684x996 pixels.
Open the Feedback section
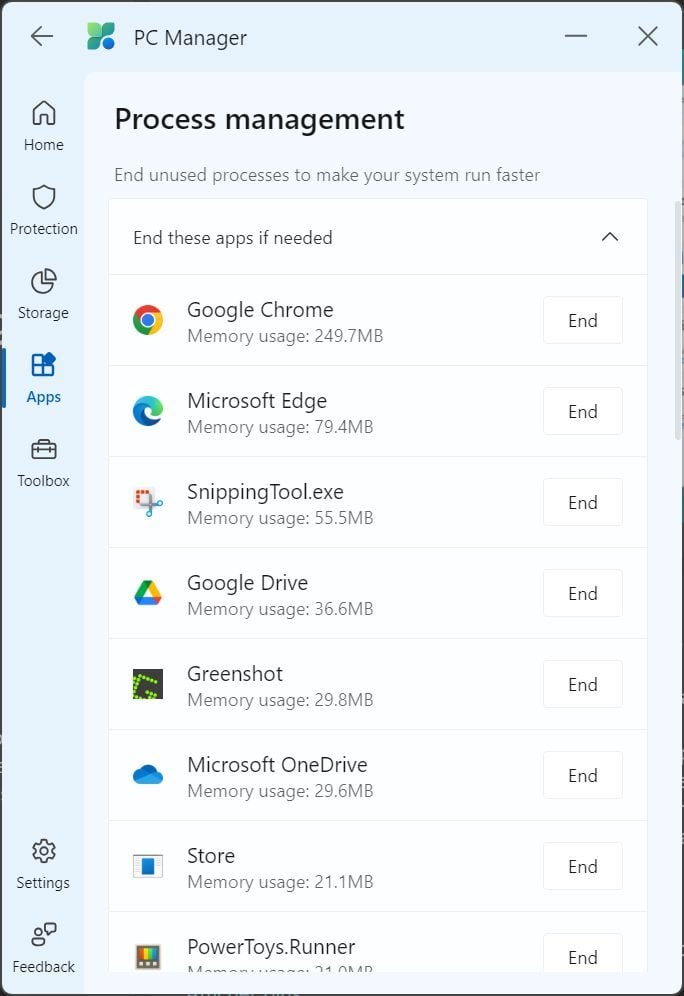coord(43,948)
